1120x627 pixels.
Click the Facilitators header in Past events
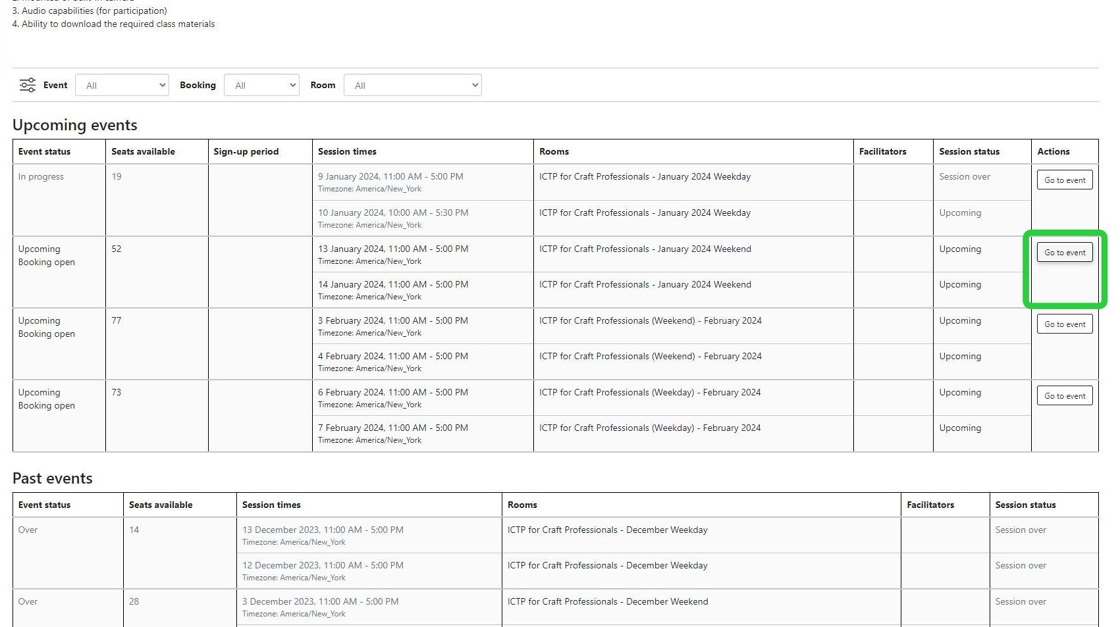click(x=930, y=505)
